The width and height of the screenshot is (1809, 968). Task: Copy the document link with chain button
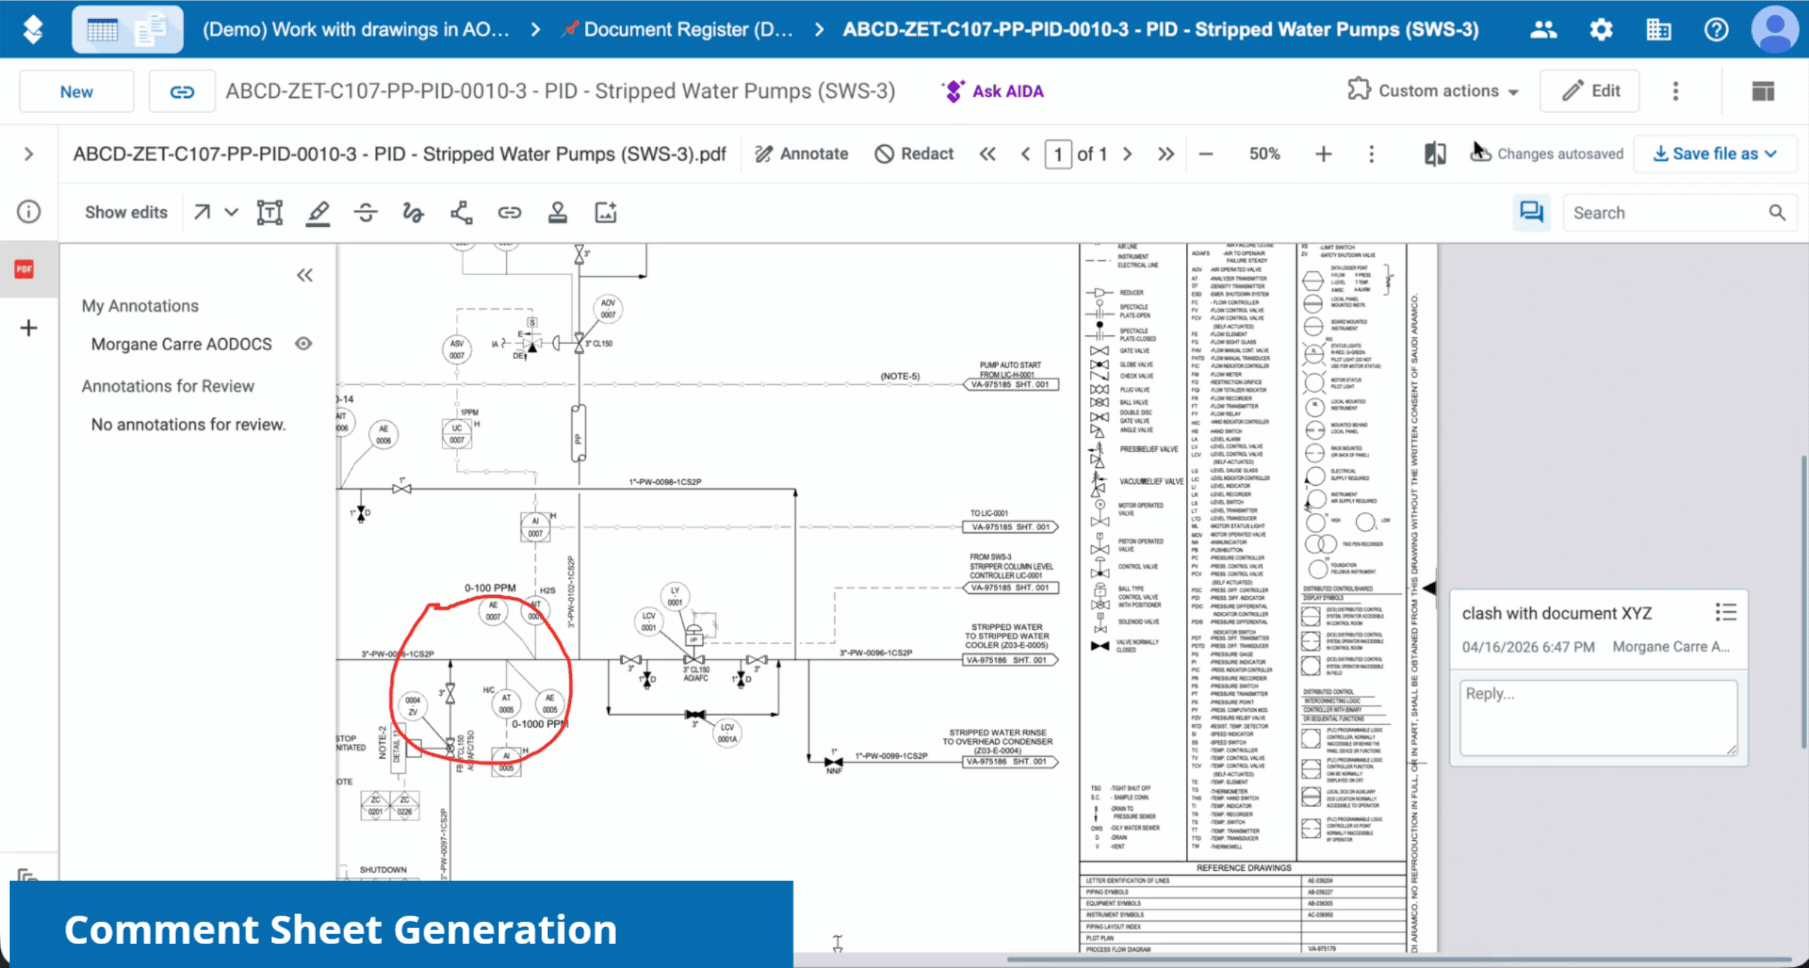182,91
